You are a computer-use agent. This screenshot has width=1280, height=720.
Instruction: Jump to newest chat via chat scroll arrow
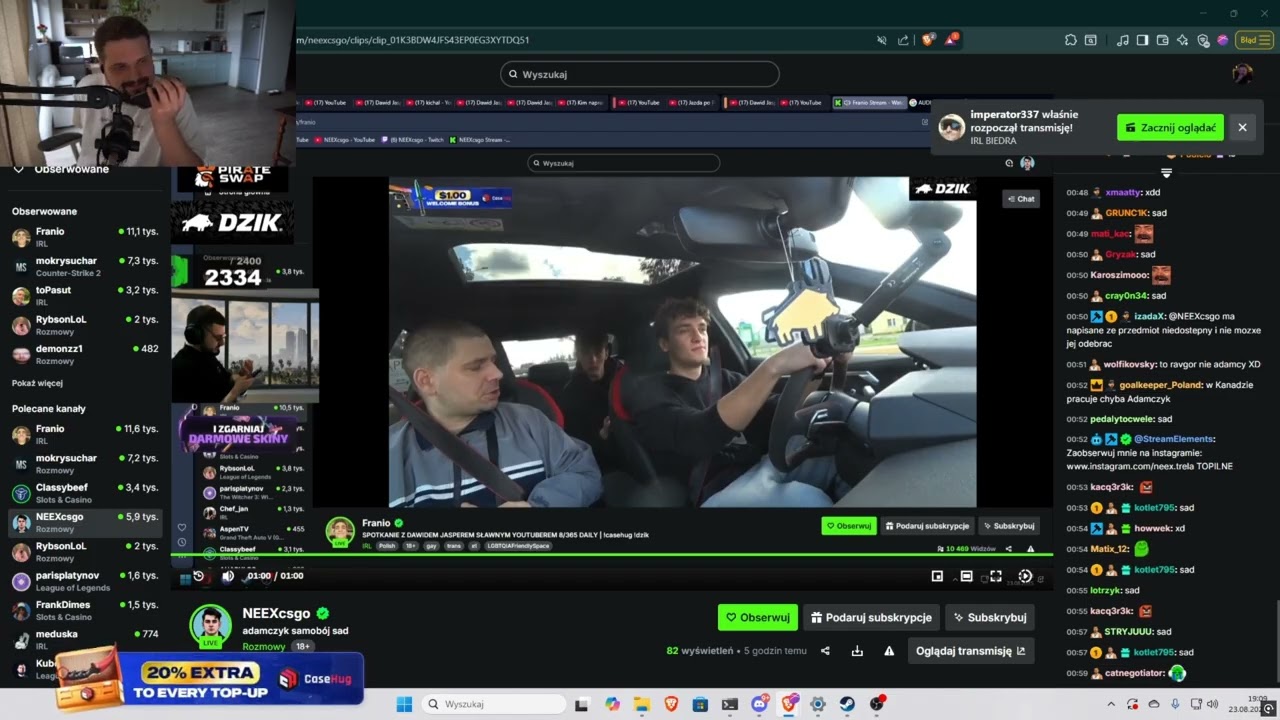[1166, 173]
